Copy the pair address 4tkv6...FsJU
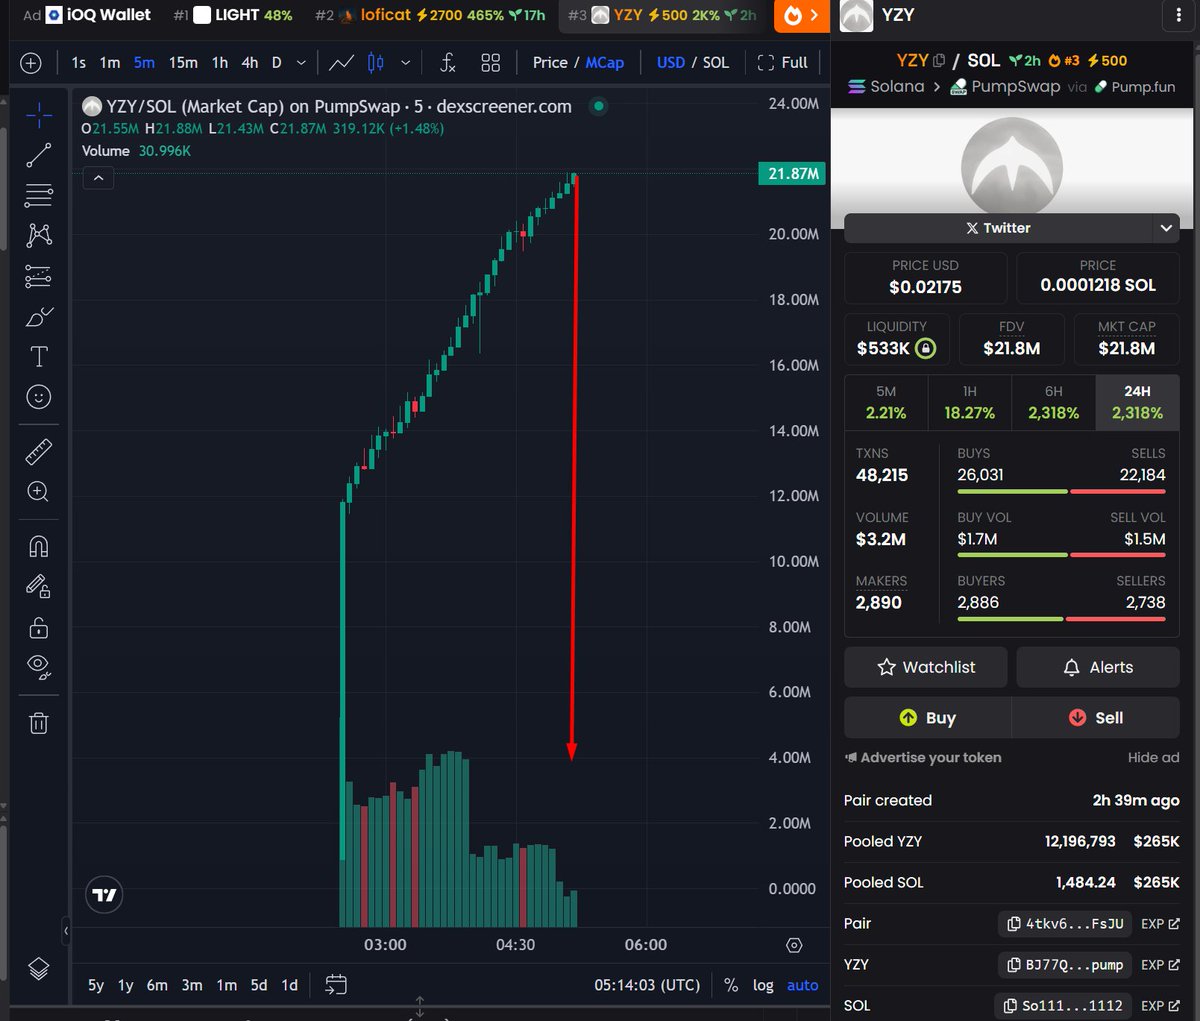The height and width of the screenshot is (1021, 1200). click(1065, 924)
